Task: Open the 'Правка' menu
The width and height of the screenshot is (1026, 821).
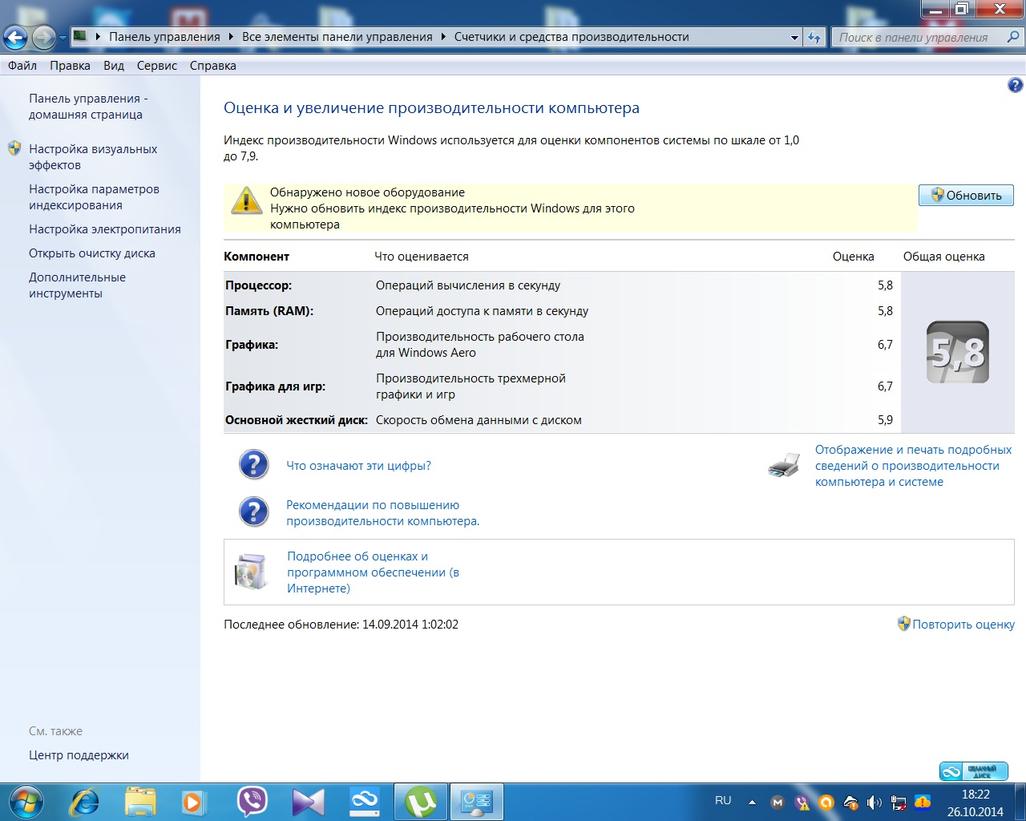Action: [x=70, y=65]
